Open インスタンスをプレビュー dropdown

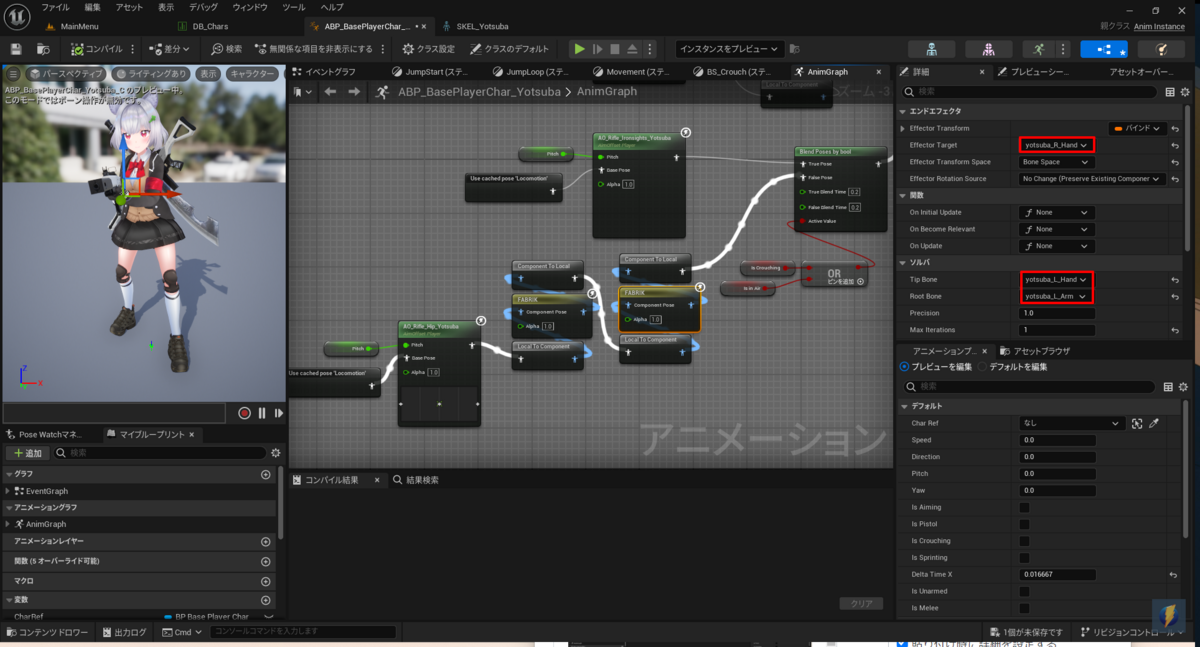coord(732,48)
